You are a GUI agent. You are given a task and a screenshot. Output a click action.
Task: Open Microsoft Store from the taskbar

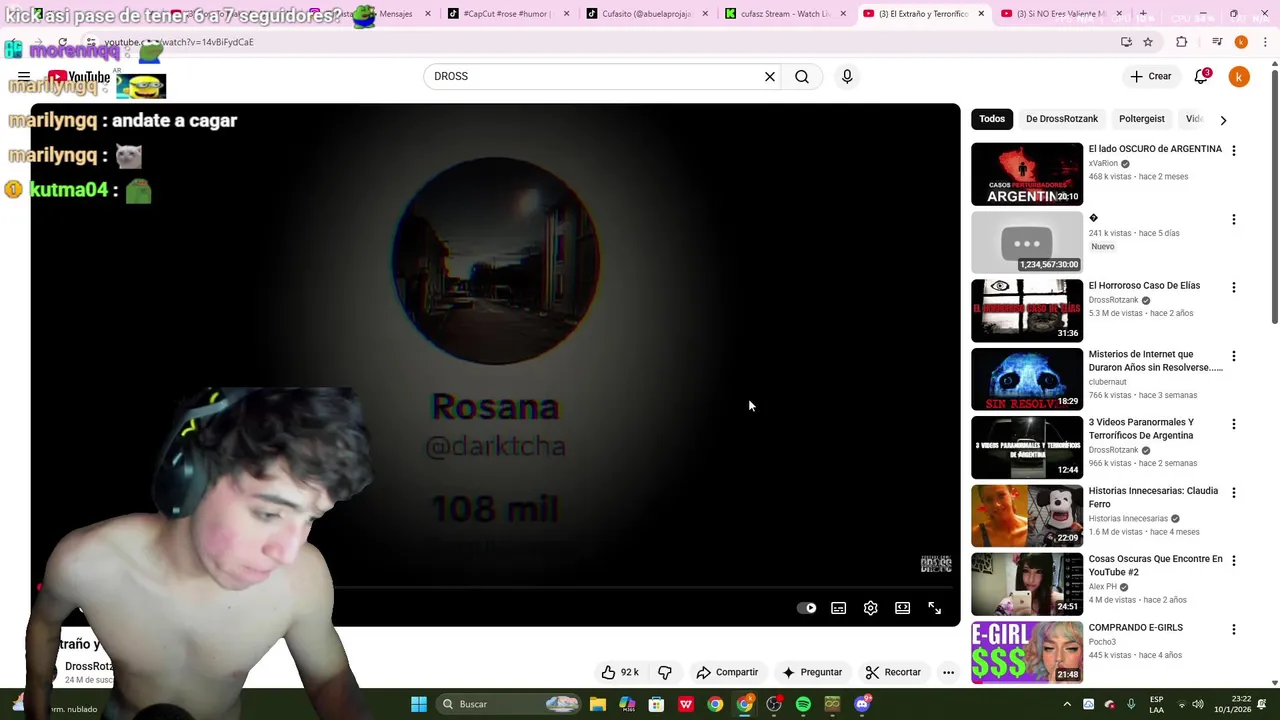(656, 704)
